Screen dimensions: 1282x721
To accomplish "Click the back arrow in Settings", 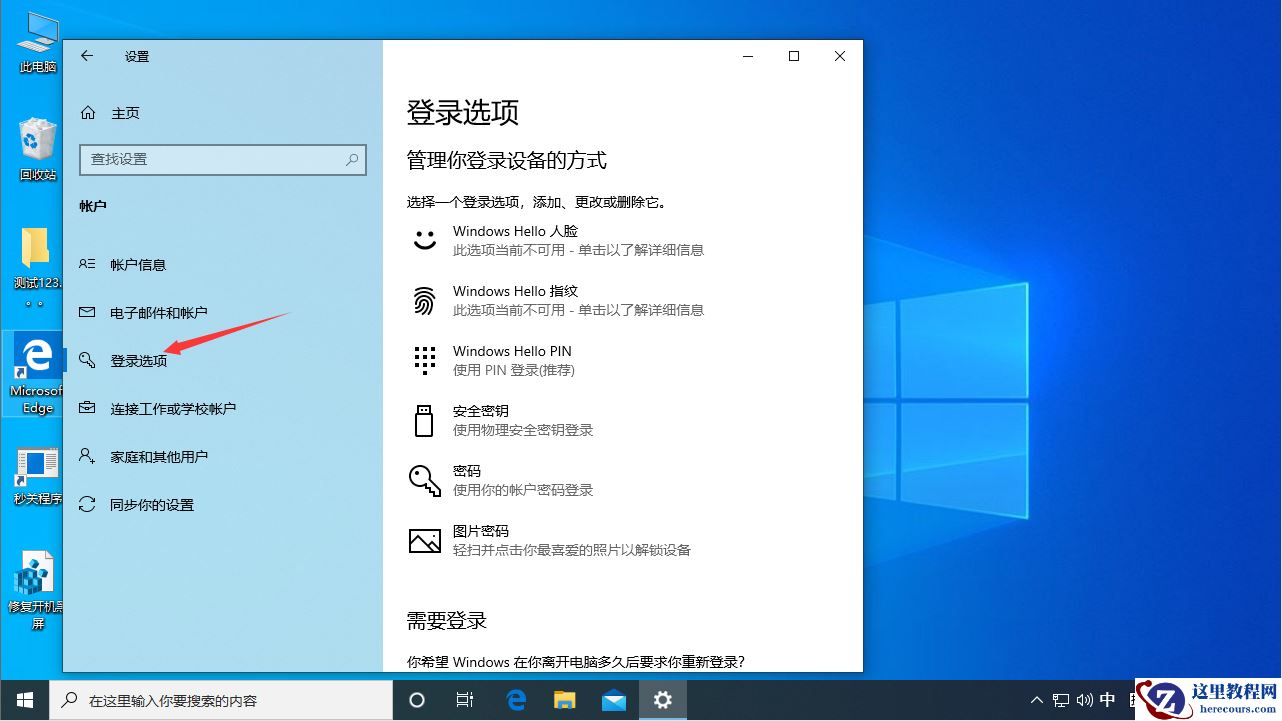I will tap(87, 56).
